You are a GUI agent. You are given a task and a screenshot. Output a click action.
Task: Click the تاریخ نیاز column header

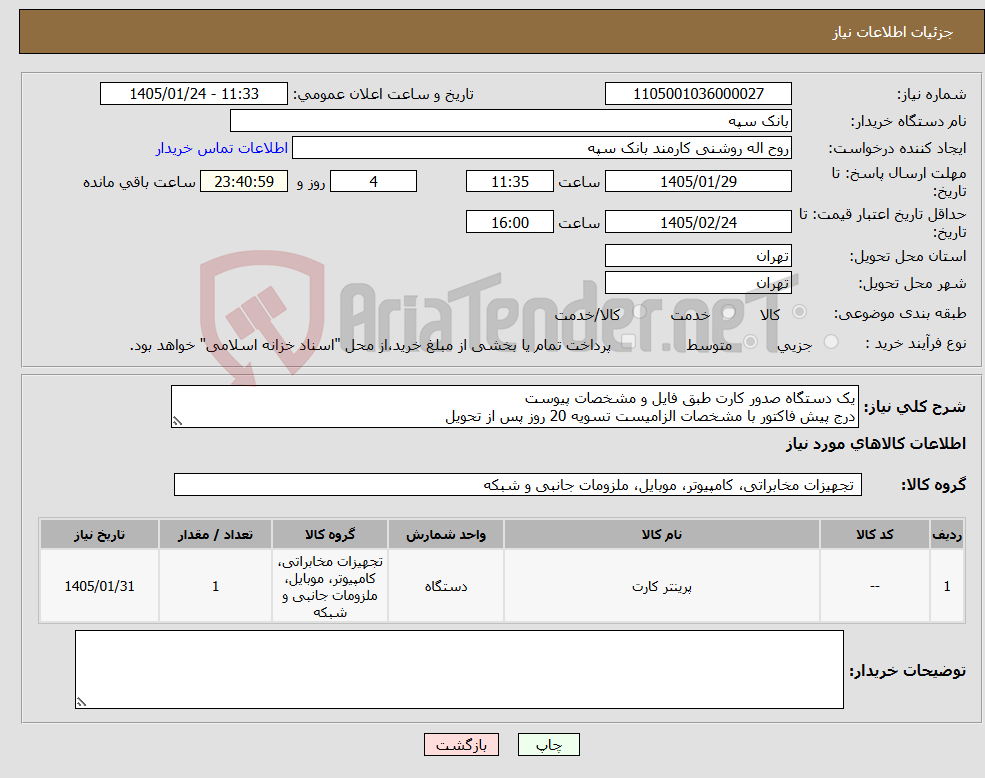[99, 534]
